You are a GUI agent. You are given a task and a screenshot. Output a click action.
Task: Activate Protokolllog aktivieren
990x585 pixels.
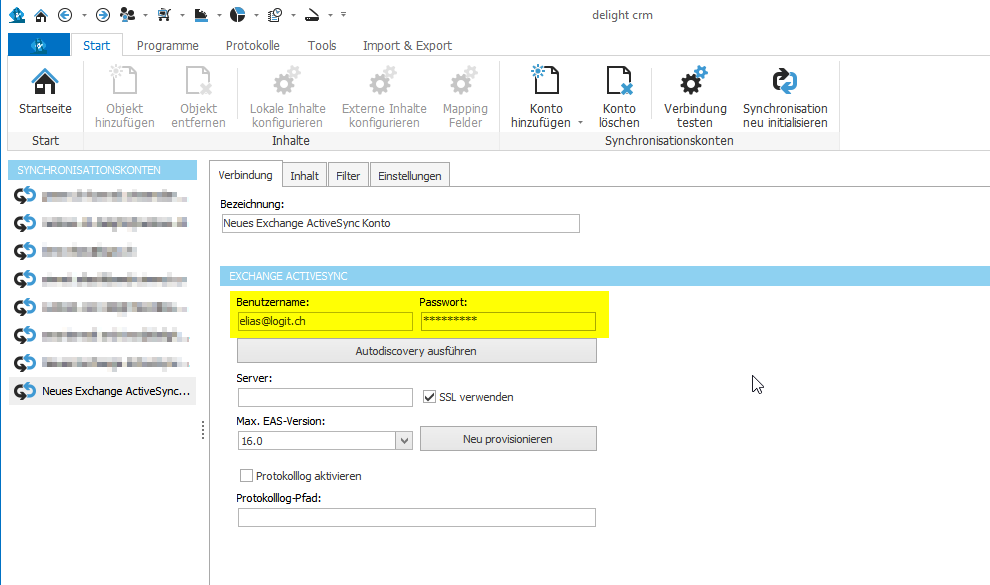click(x=246, y=475)
